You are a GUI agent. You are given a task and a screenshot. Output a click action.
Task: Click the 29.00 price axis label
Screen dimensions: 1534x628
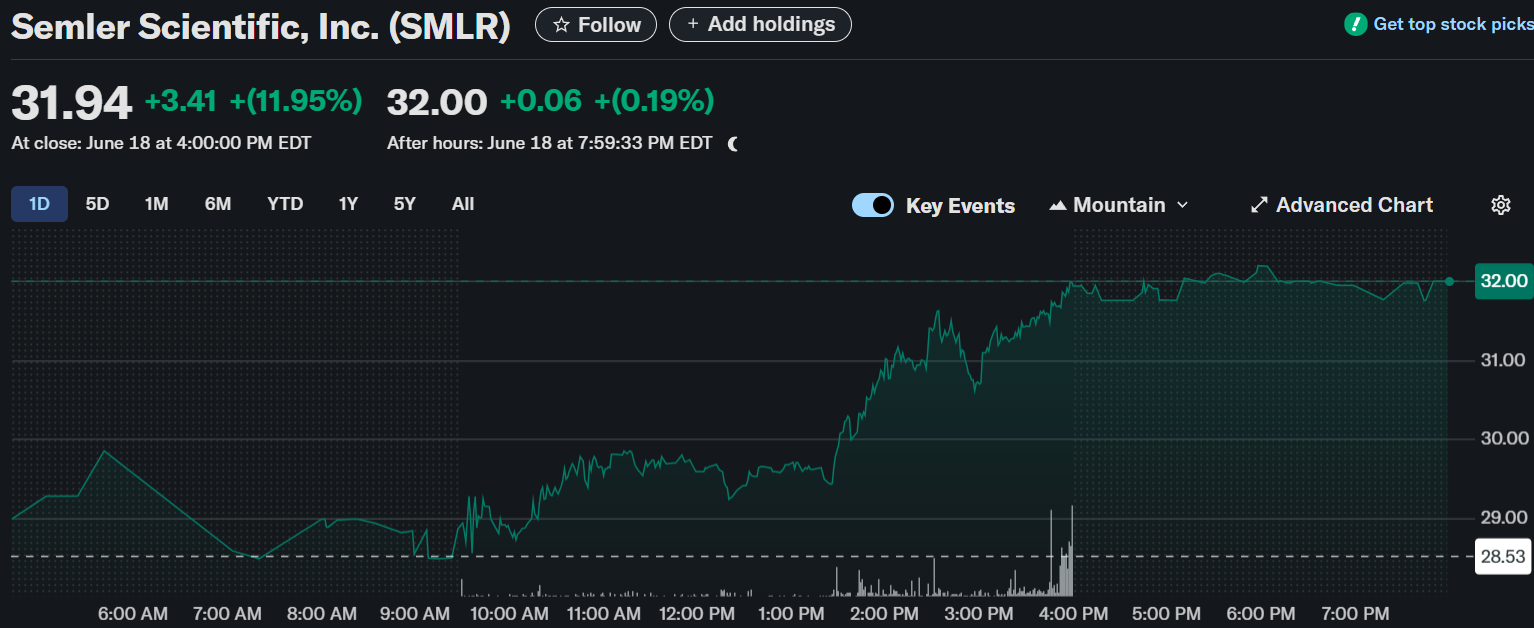(1503, 517)
